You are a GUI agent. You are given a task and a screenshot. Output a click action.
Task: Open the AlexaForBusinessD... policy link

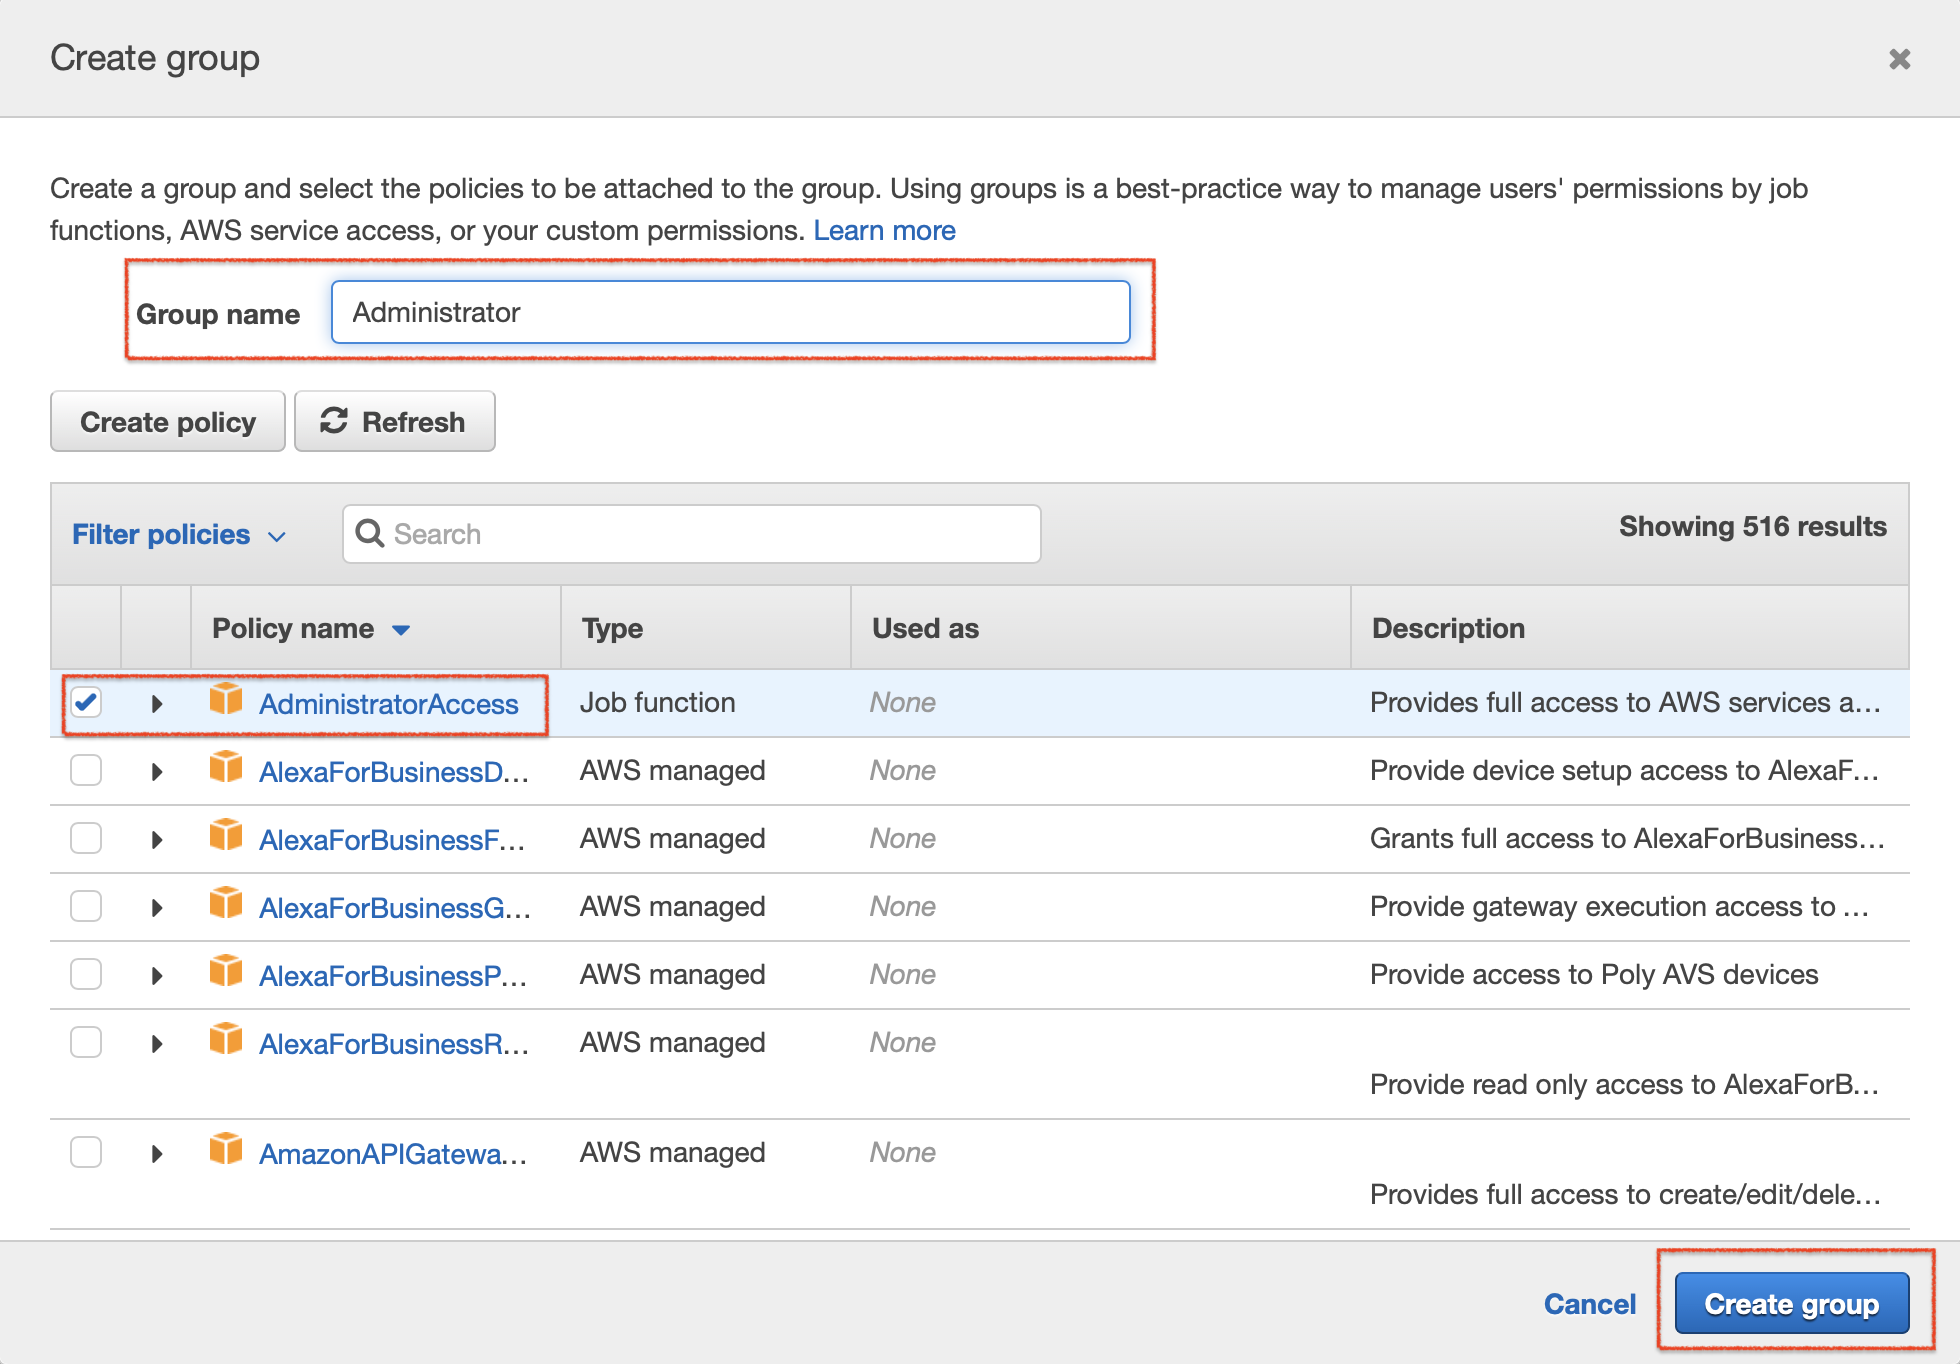pos(394,772)
